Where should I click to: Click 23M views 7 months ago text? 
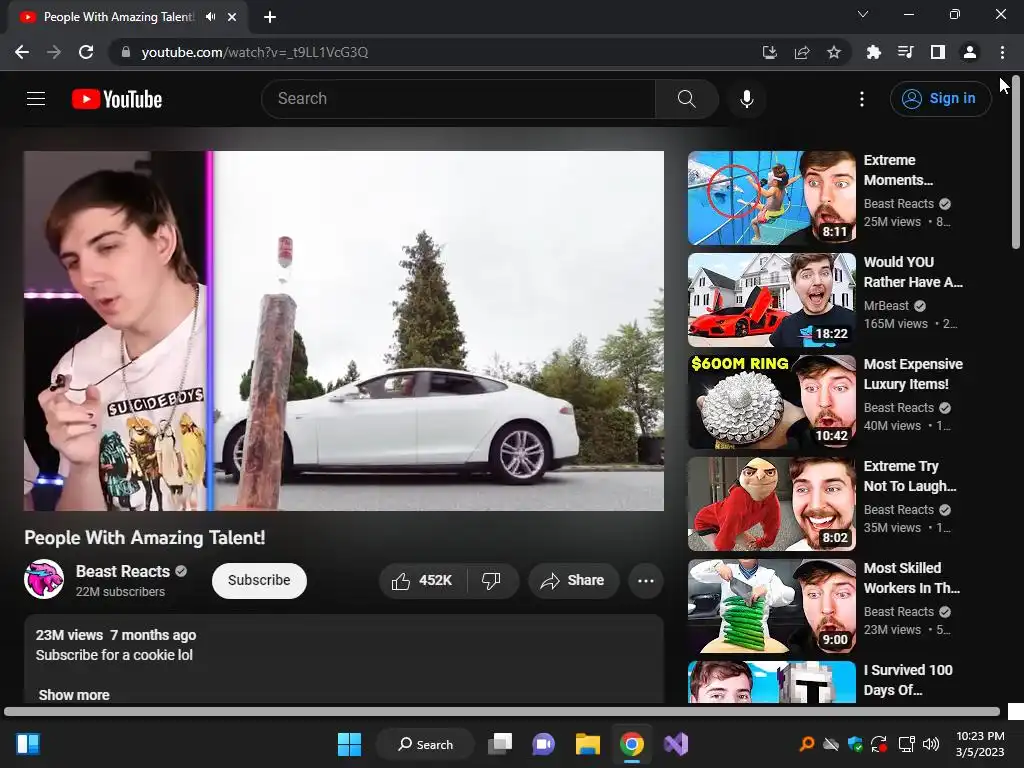(116, 635)
